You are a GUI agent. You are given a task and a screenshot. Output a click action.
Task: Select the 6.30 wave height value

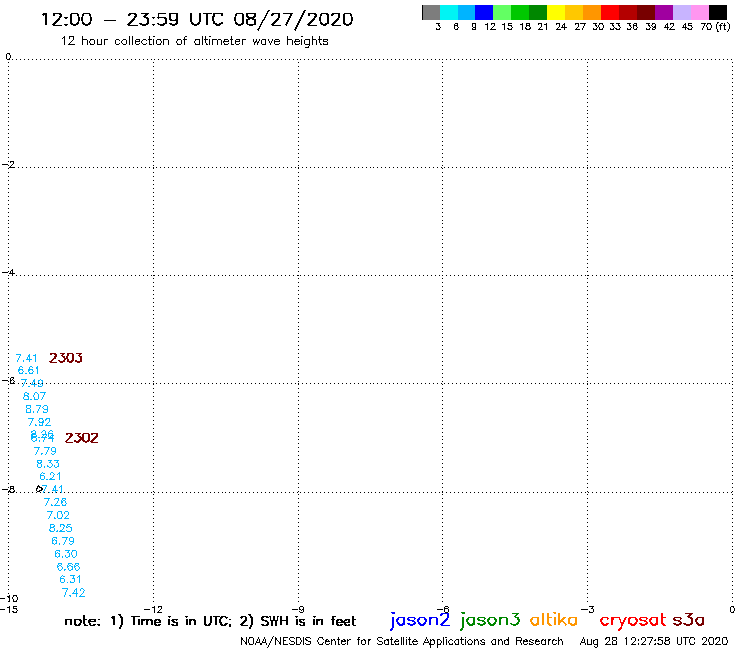pyautogui.click(x=66, y=554)
